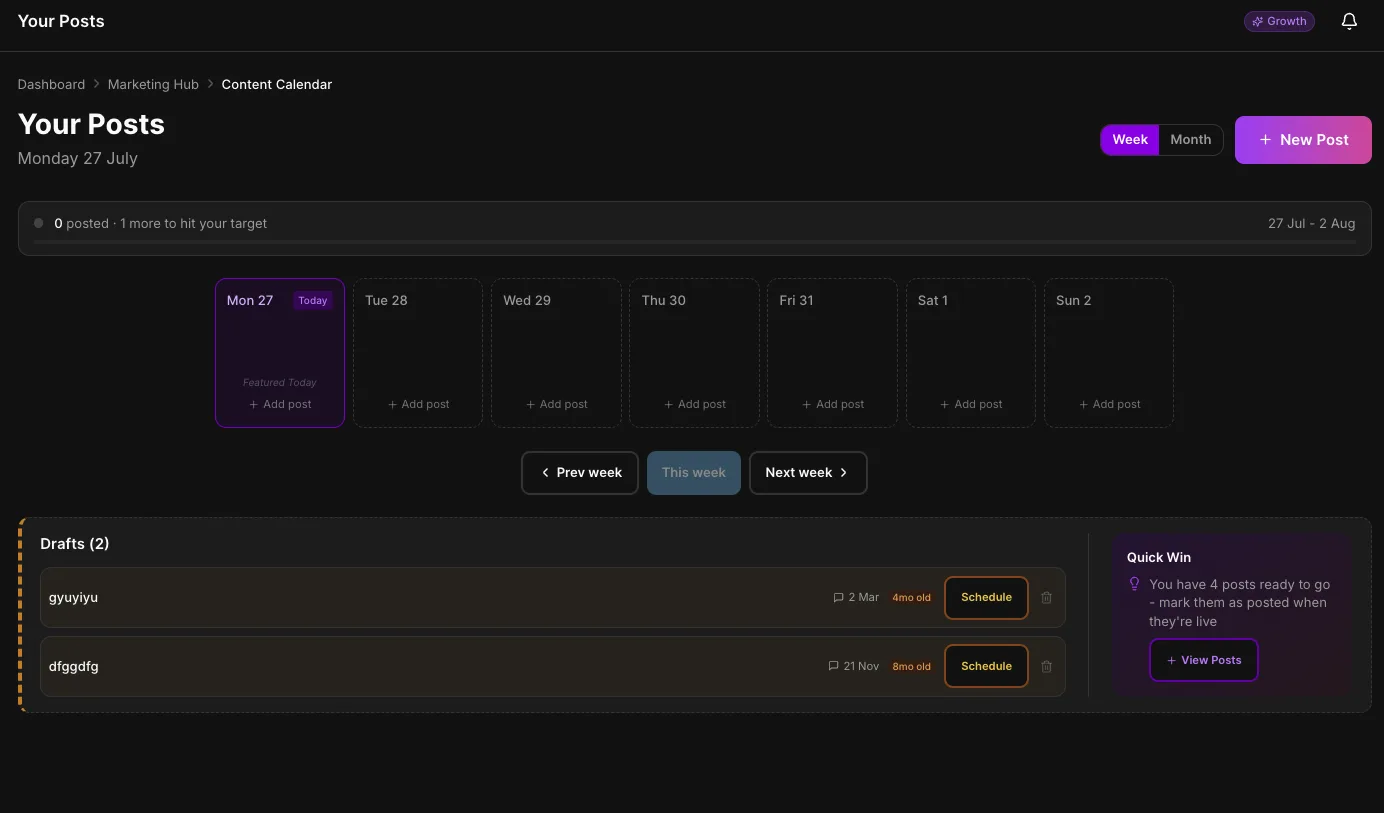
Task: Go to Dashboard breadcrumb
Action: pos(51,84)
